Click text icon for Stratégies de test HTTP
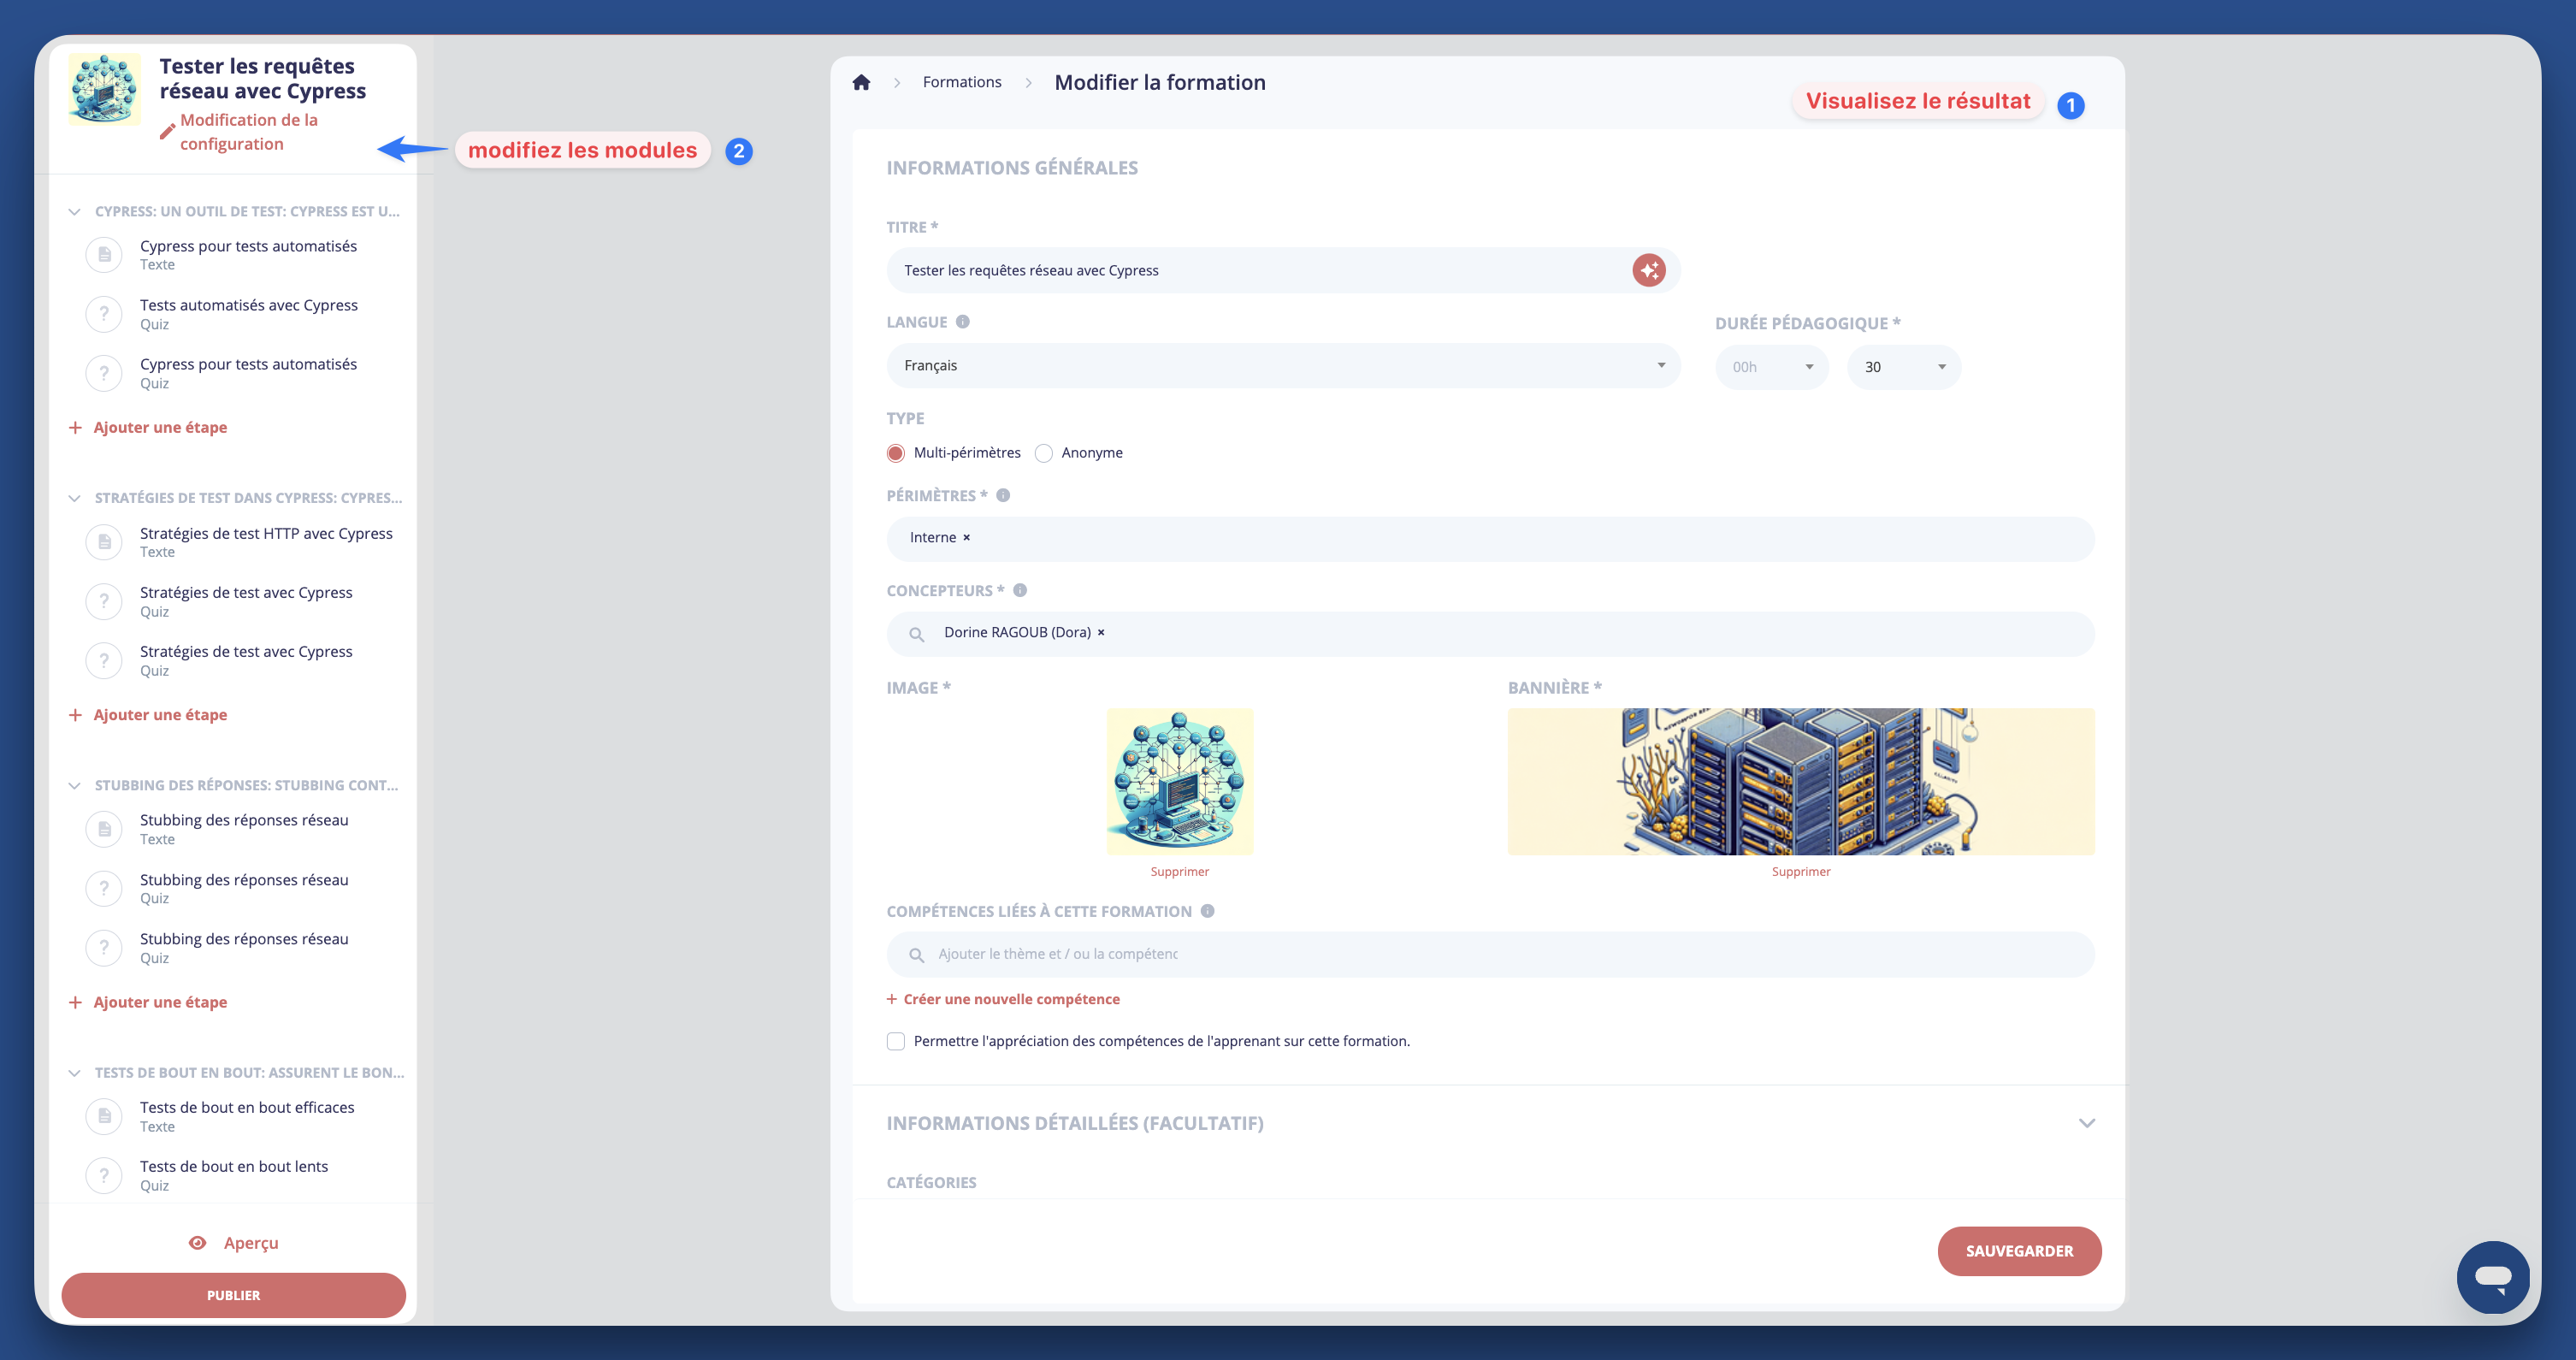 tap(104, 542)
